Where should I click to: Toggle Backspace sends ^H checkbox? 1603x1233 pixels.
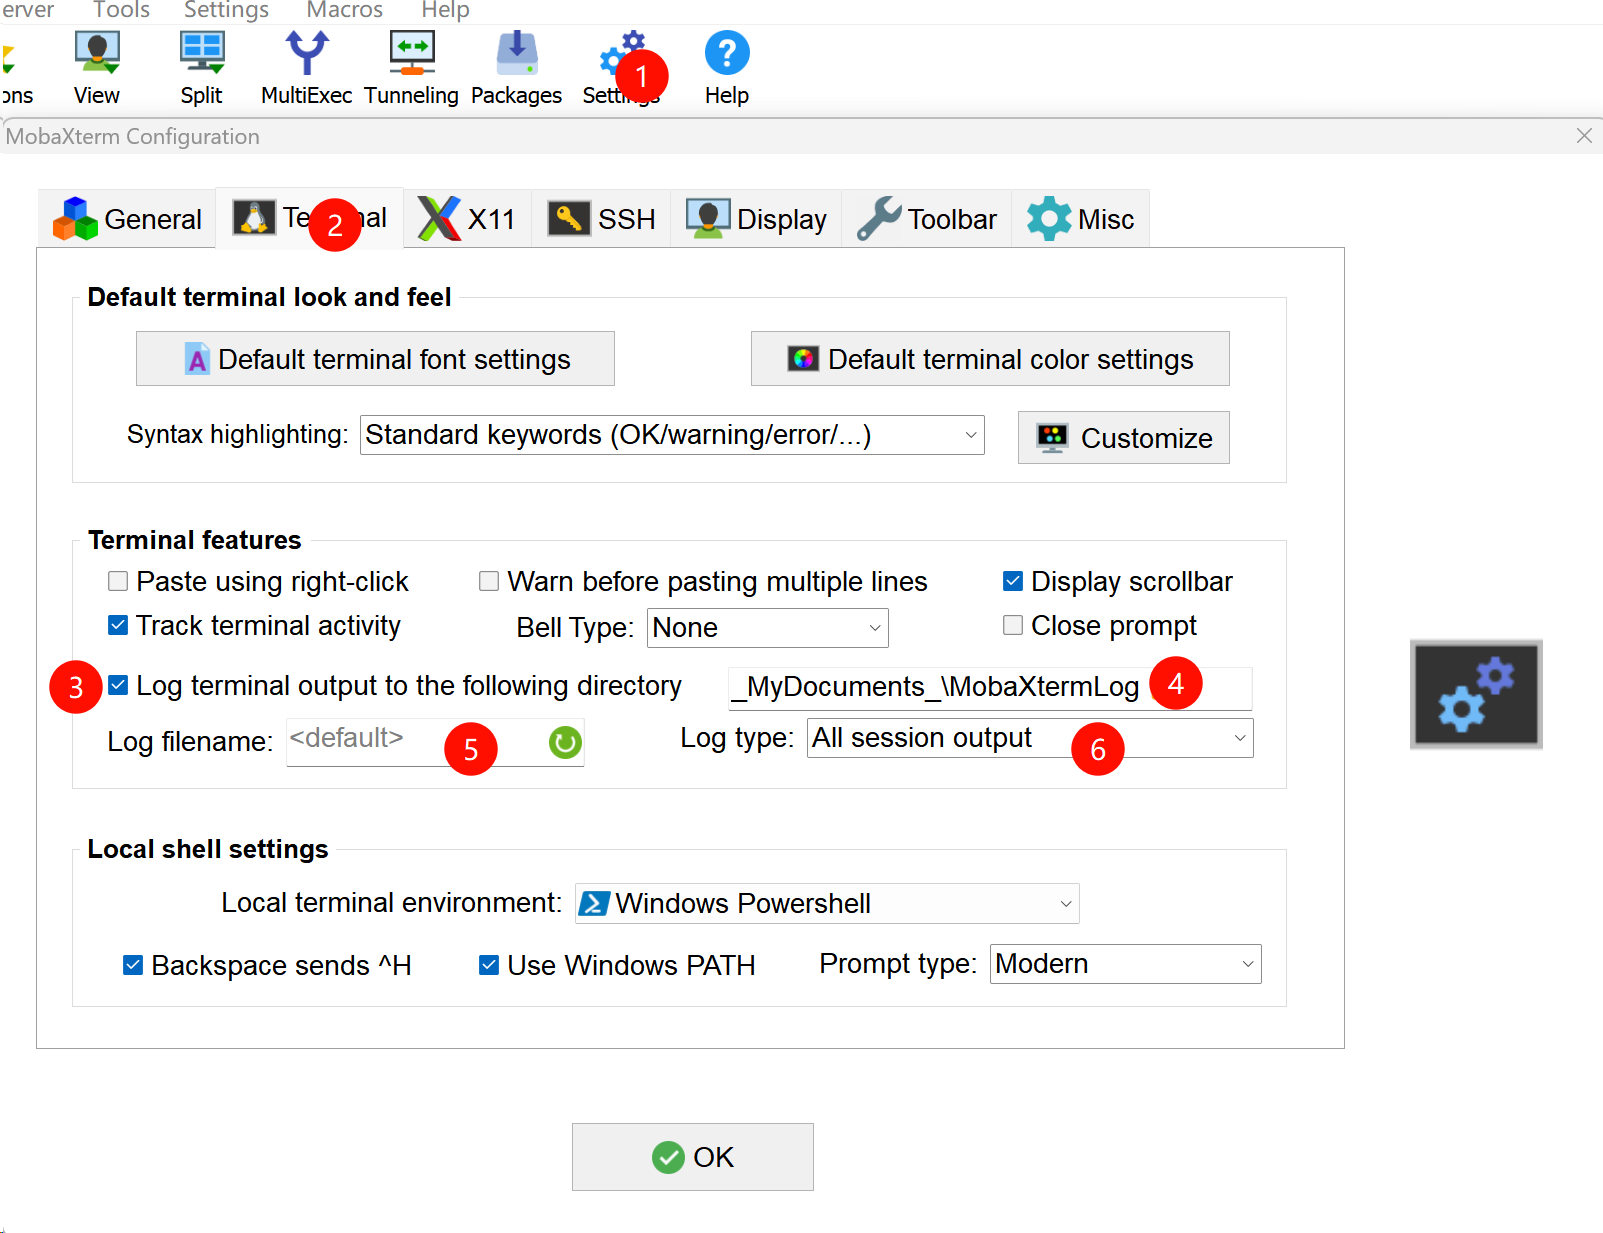pos(133,965)
